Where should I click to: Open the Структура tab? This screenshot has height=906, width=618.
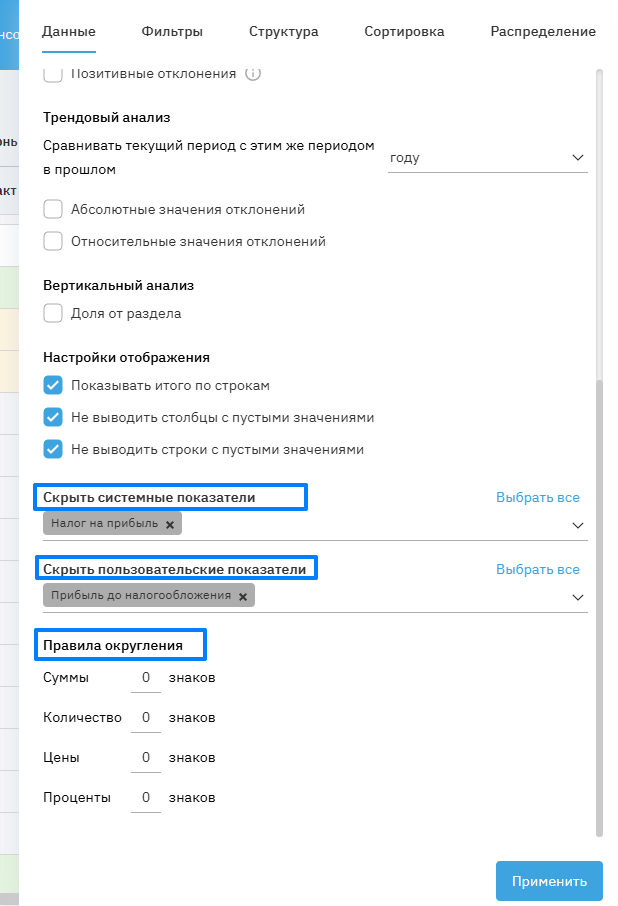pyautogui.click(x=284, y=32)
